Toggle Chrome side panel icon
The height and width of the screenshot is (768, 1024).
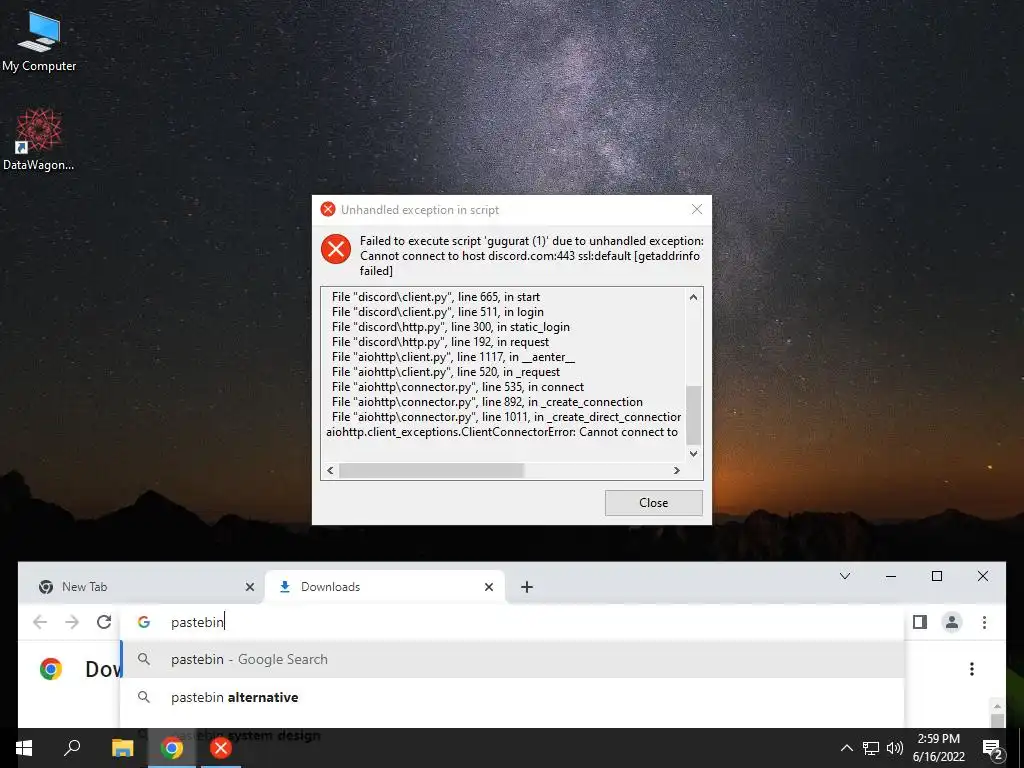pyautogui.click(x=920, y=622)
